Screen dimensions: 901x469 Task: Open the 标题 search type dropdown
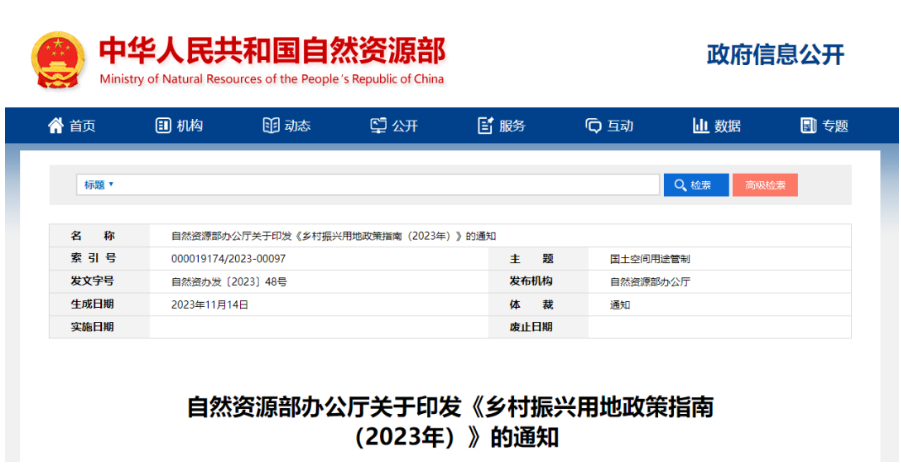pyautogui.click(x=99, y=185)
